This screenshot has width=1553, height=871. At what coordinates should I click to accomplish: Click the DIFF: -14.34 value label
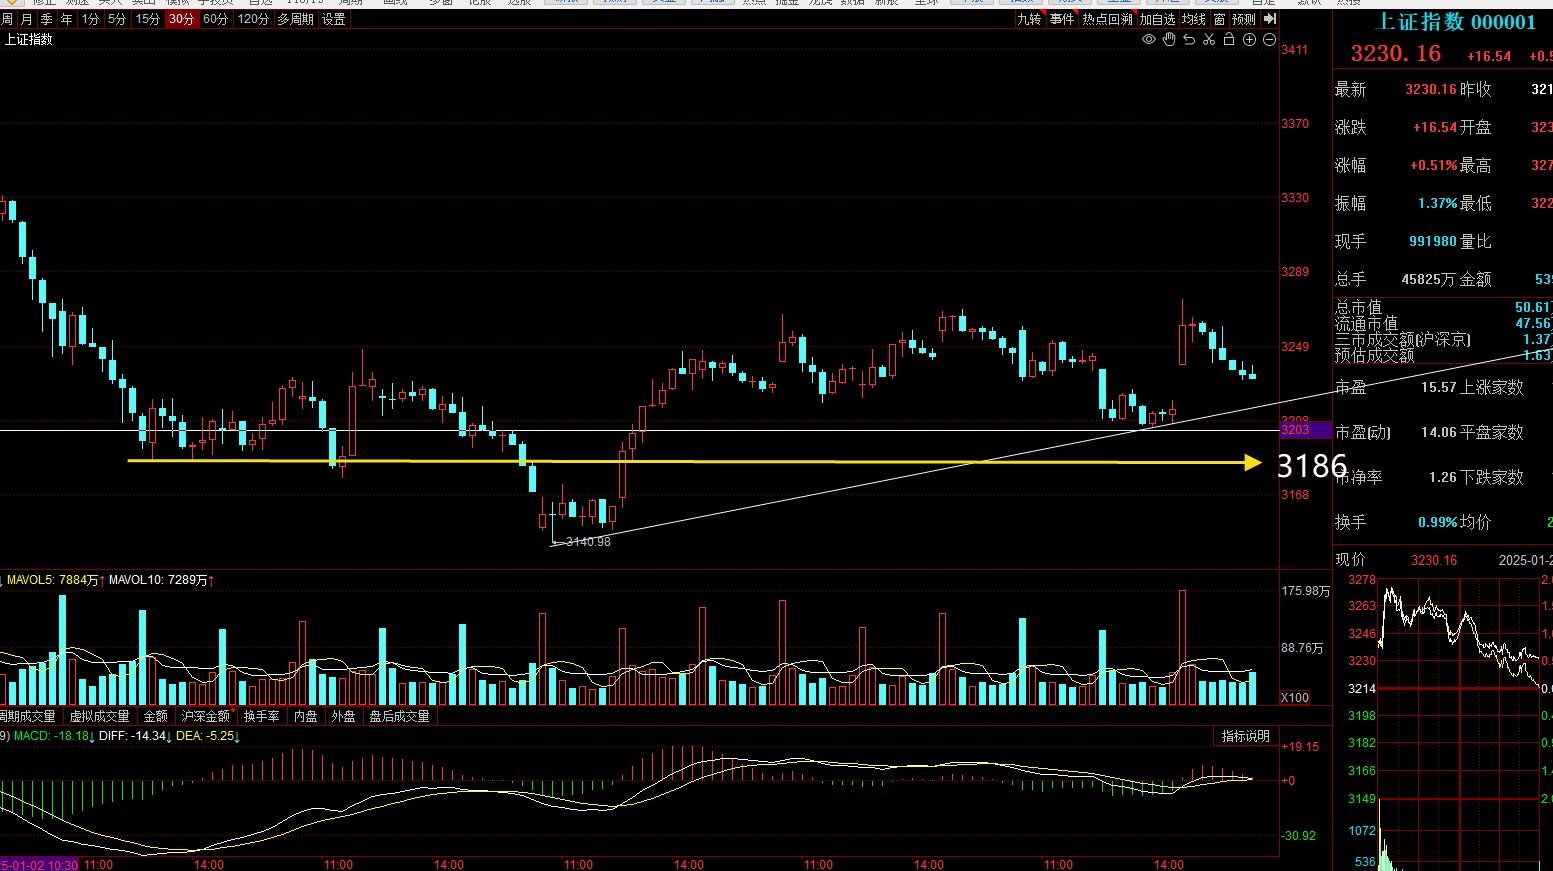point(134,736)
